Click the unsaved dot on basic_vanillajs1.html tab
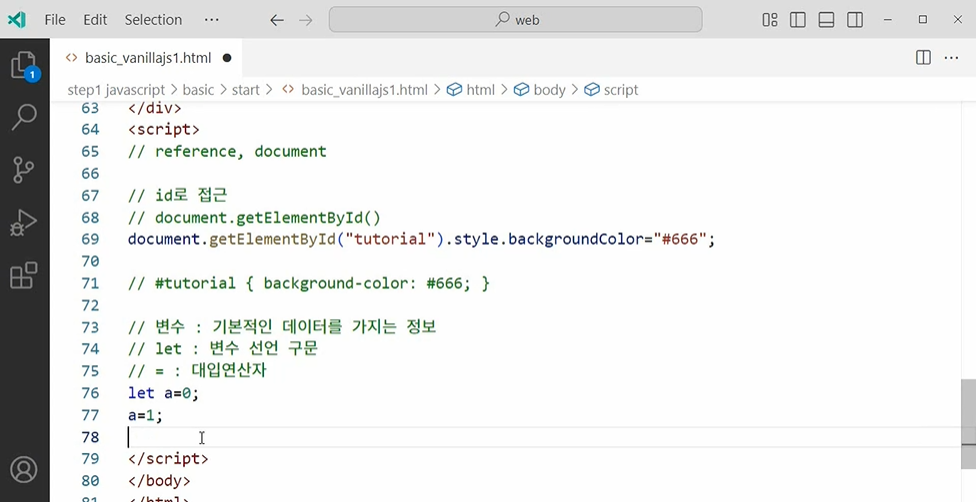976x502 pixels. 227,58
